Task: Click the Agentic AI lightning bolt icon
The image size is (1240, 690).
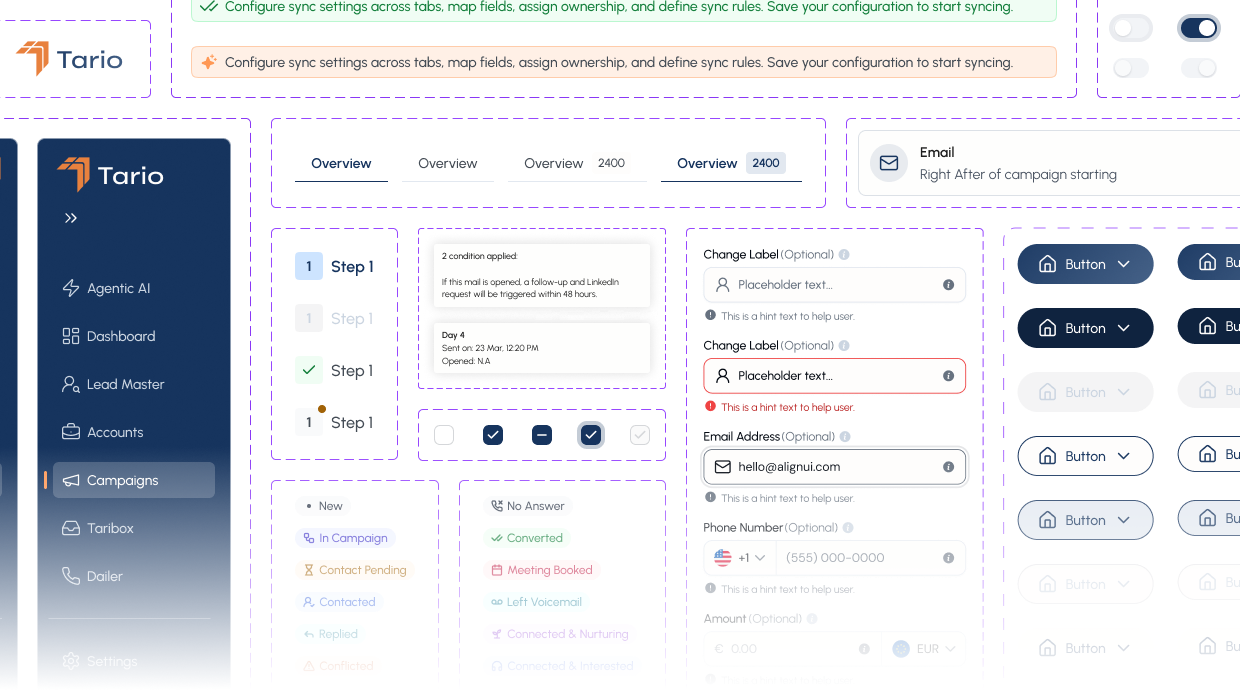Action: point(71,288)
